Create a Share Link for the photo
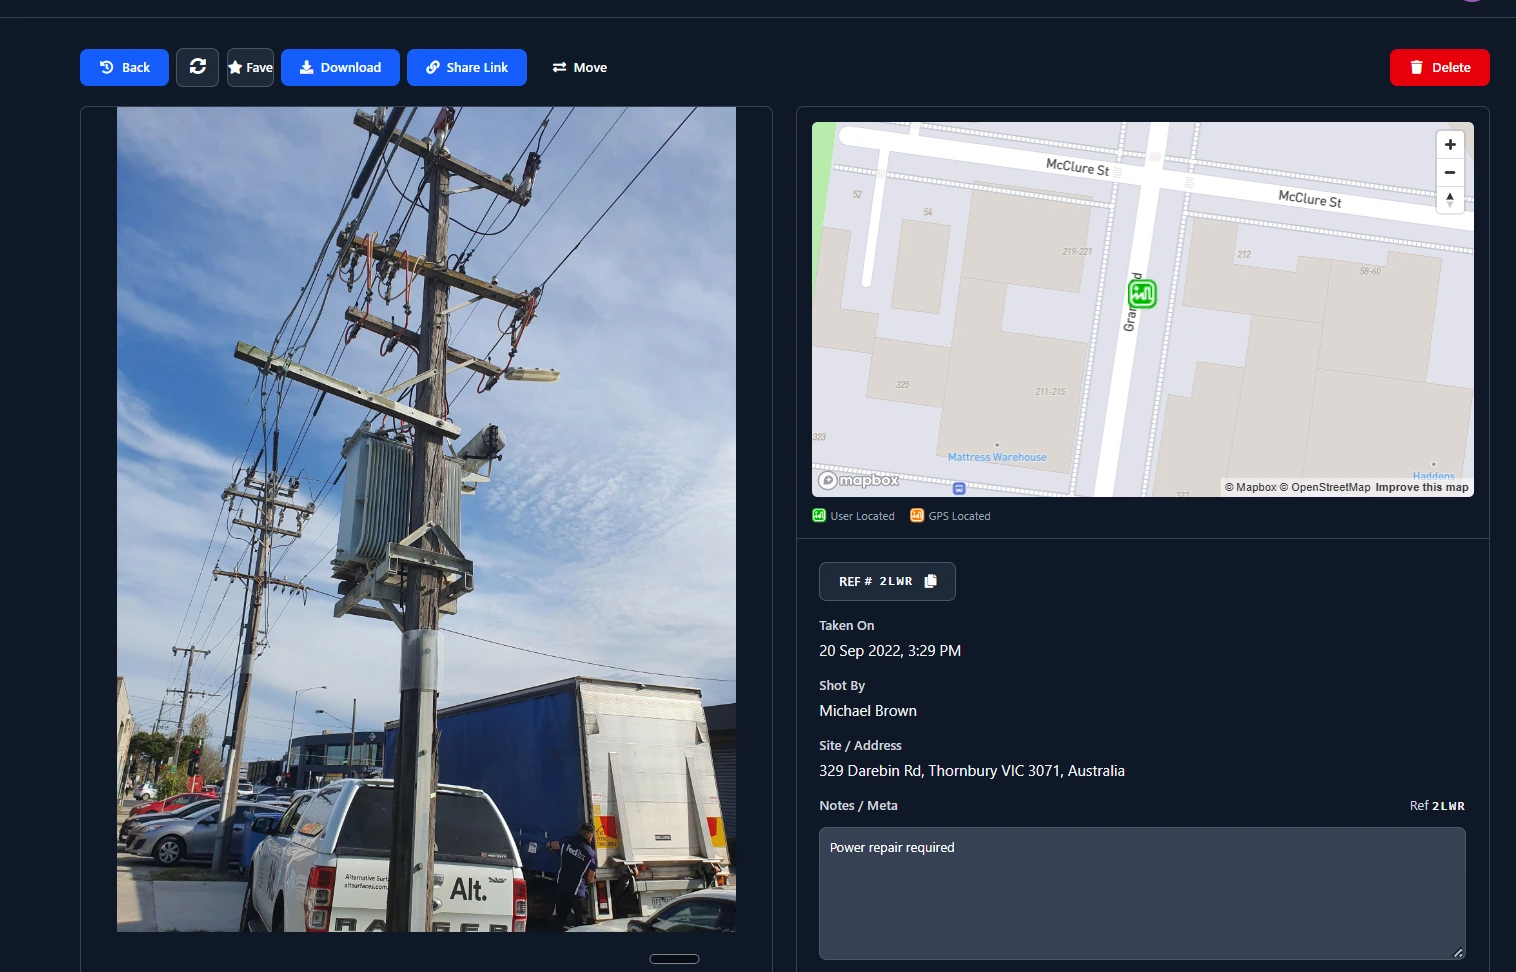This screenshot has height=972, width=1516. 467,67
